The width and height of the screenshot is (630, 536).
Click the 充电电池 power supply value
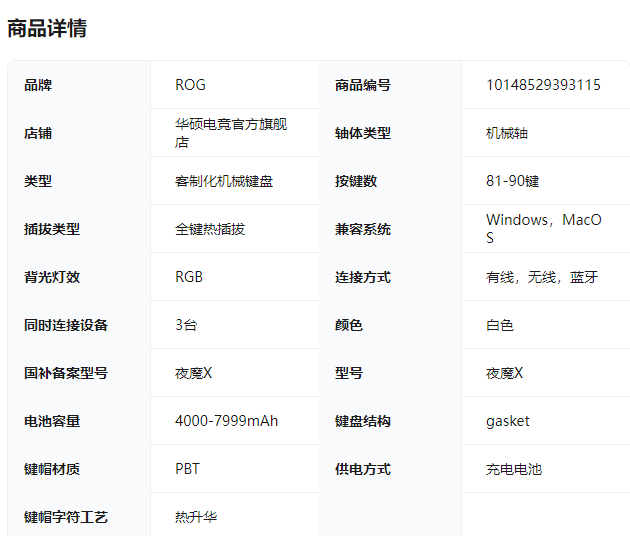514,469
